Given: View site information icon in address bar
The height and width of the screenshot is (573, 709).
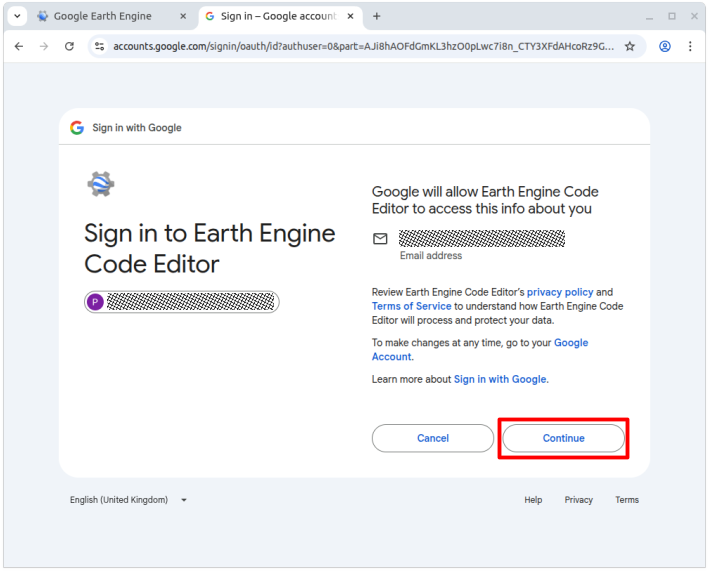Looking at the screenshot, I should (98, 46).
